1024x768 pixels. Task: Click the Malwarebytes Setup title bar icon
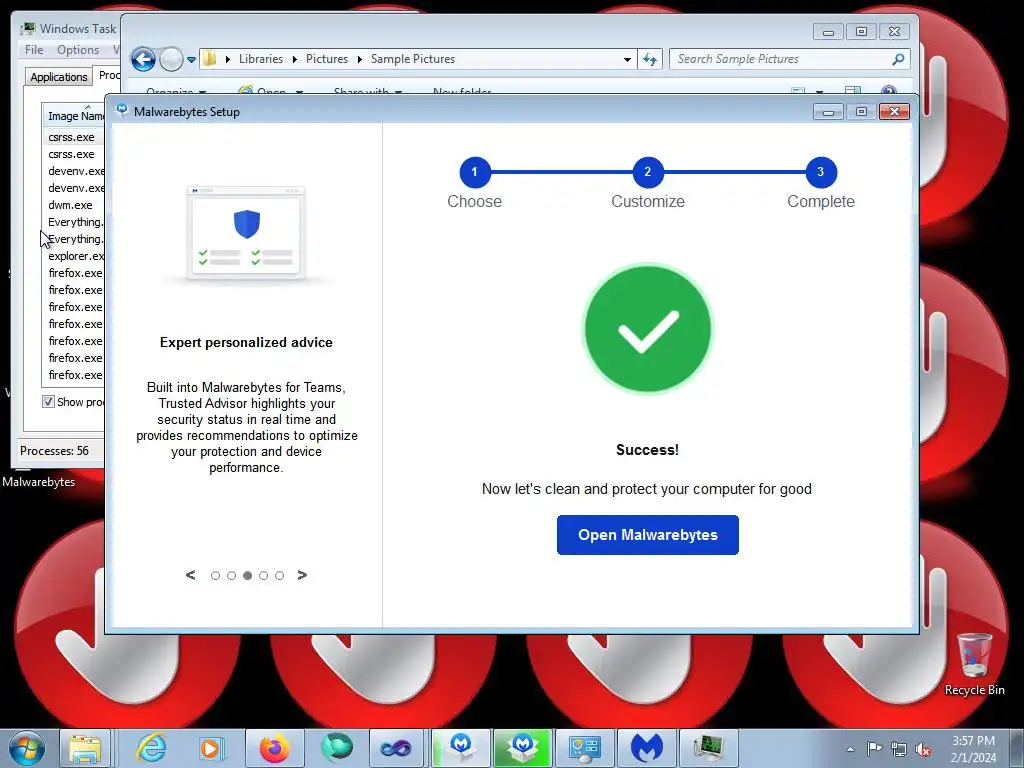click(121, 110)
